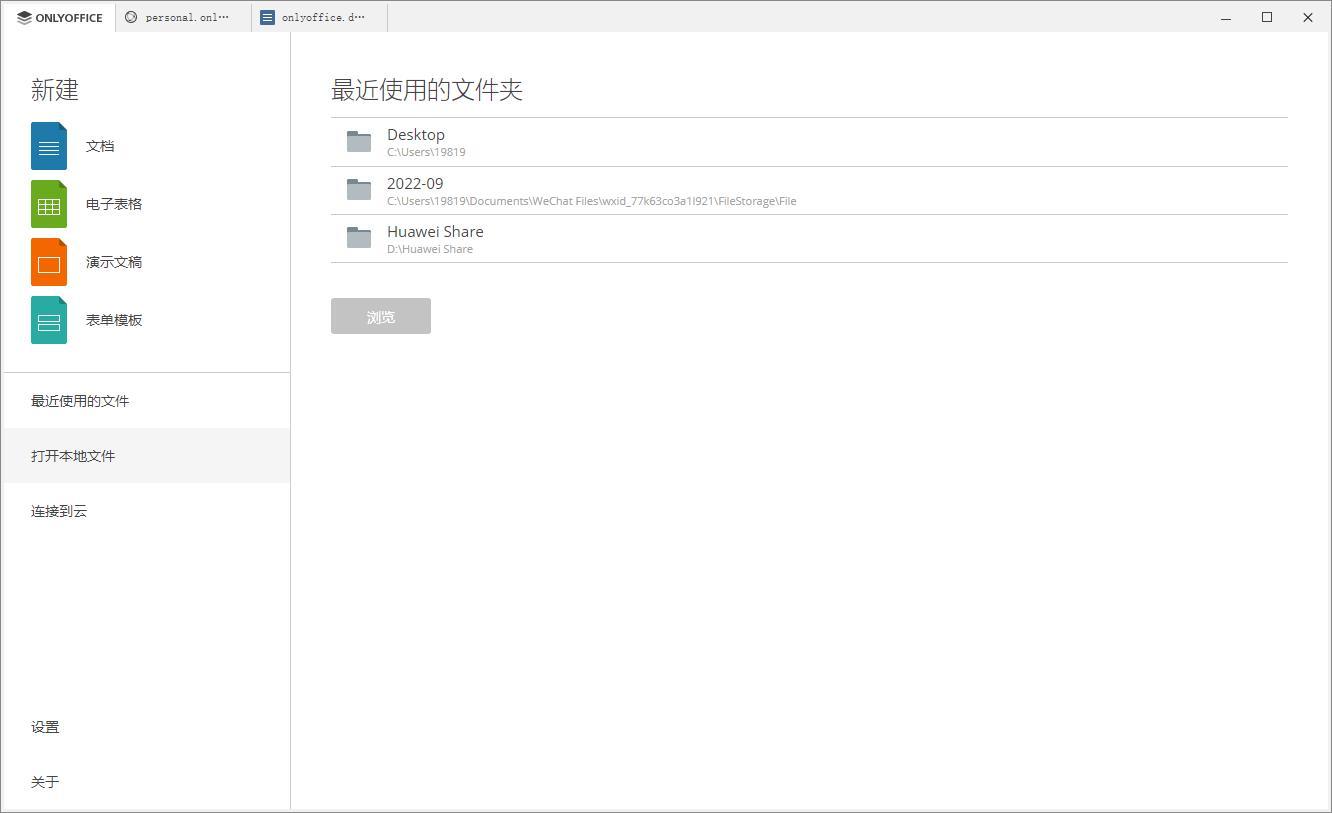Click the Huawei Share folder icon
The image size is (1332, 813).
(x=359, y=238)
